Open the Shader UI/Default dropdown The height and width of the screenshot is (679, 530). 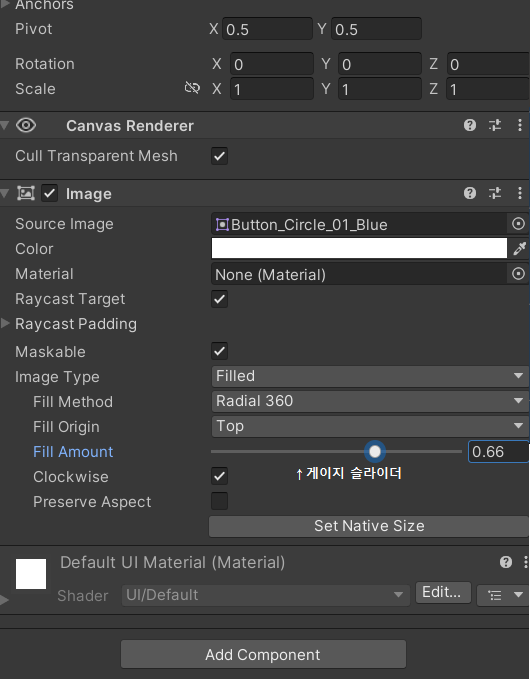(x=265, y=595)
